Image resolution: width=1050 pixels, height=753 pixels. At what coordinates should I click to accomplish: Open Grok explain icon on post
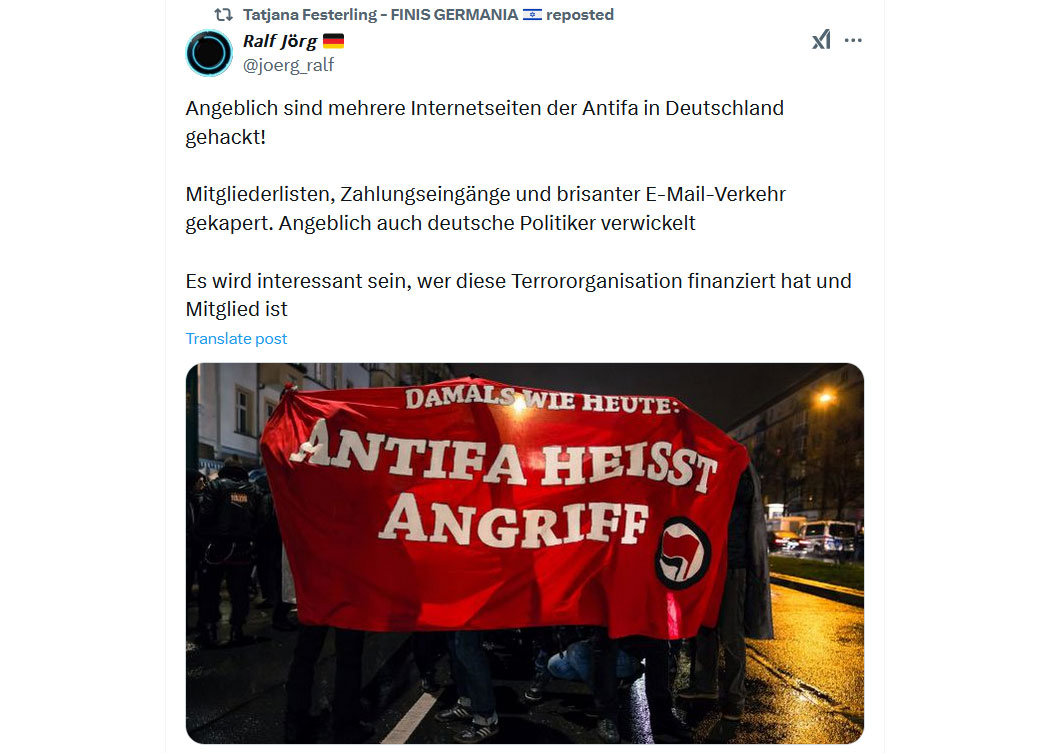click(x=821, y=40)
